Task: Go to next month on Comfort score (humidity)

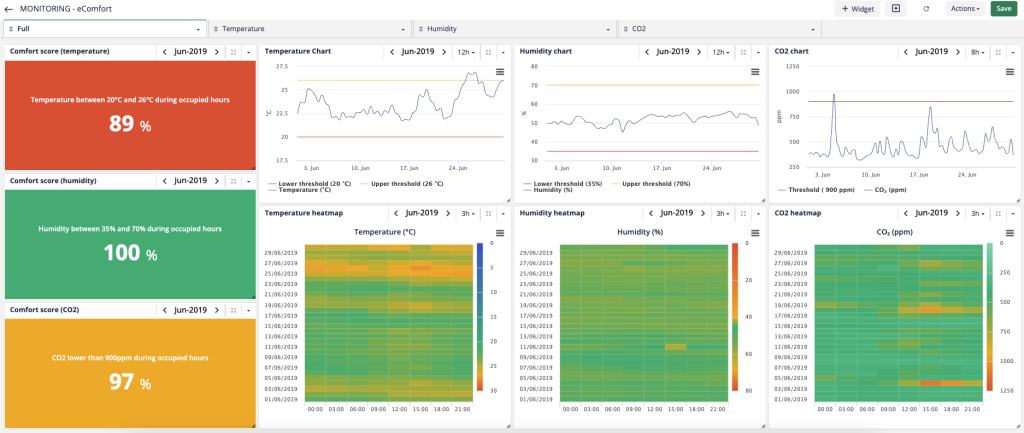Action: [x=217, y=181]
